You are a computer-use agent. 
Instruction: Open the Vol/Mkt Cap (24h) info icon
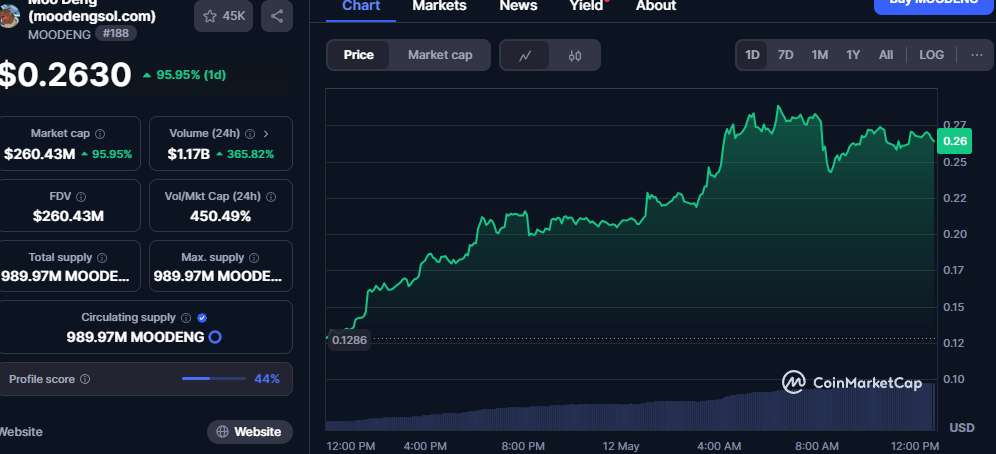click(271, 197)
